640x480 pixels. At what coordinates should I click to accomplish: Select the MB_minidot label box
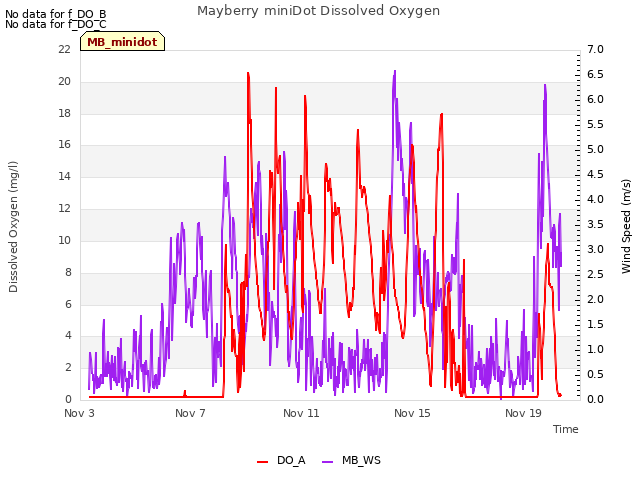pos(122,41)
